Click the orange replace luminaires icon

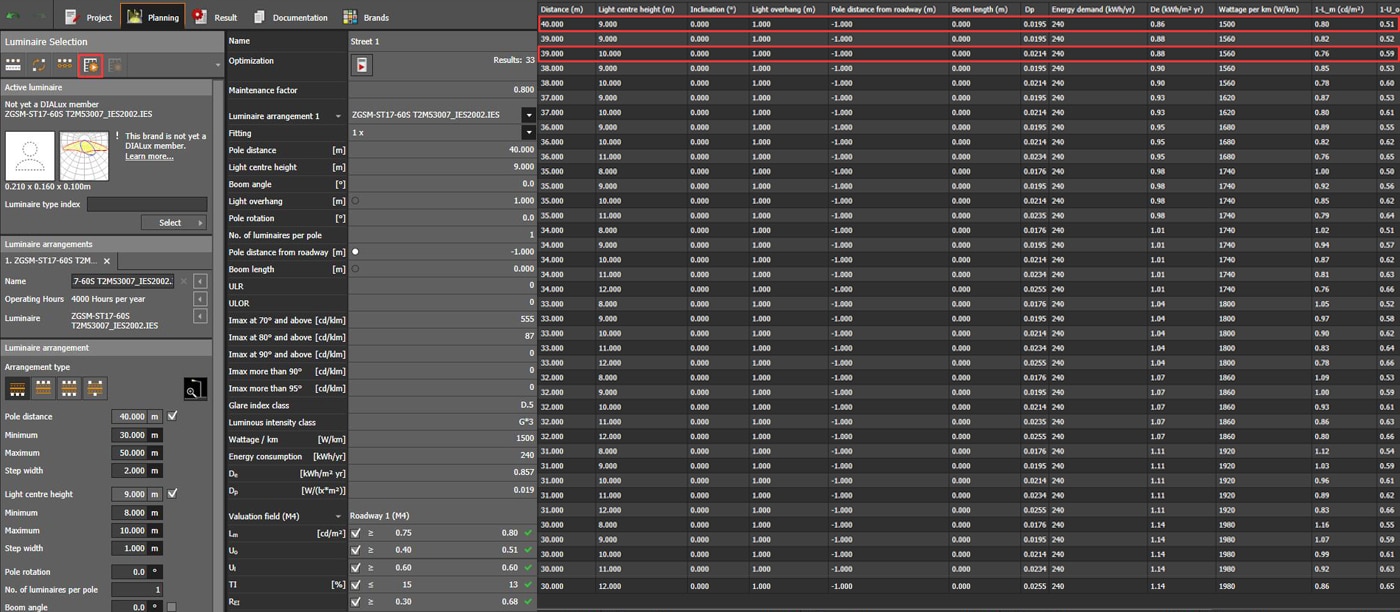coord(39,65)
